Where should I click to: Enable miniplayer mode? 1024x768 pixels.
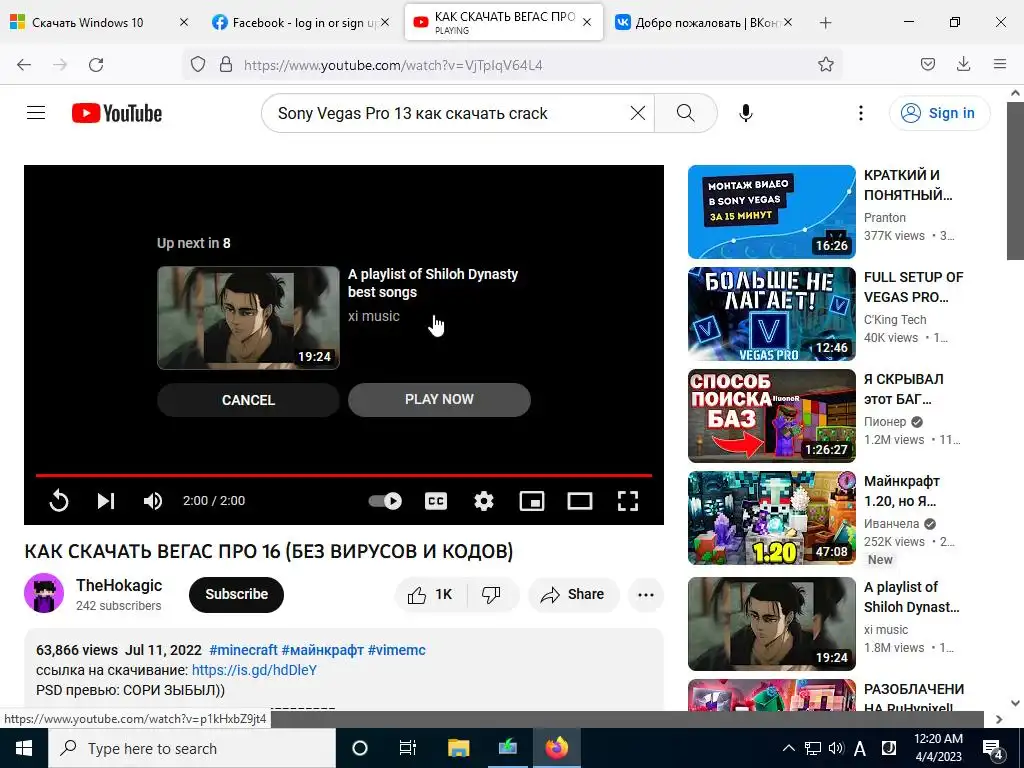coord(532,501)
